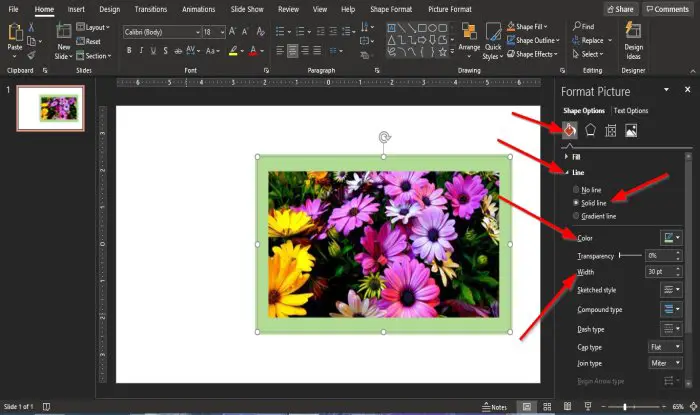Open the Join type Miter dropdown
The height and width of the screenshot is (415, 700).
point(665,363)
